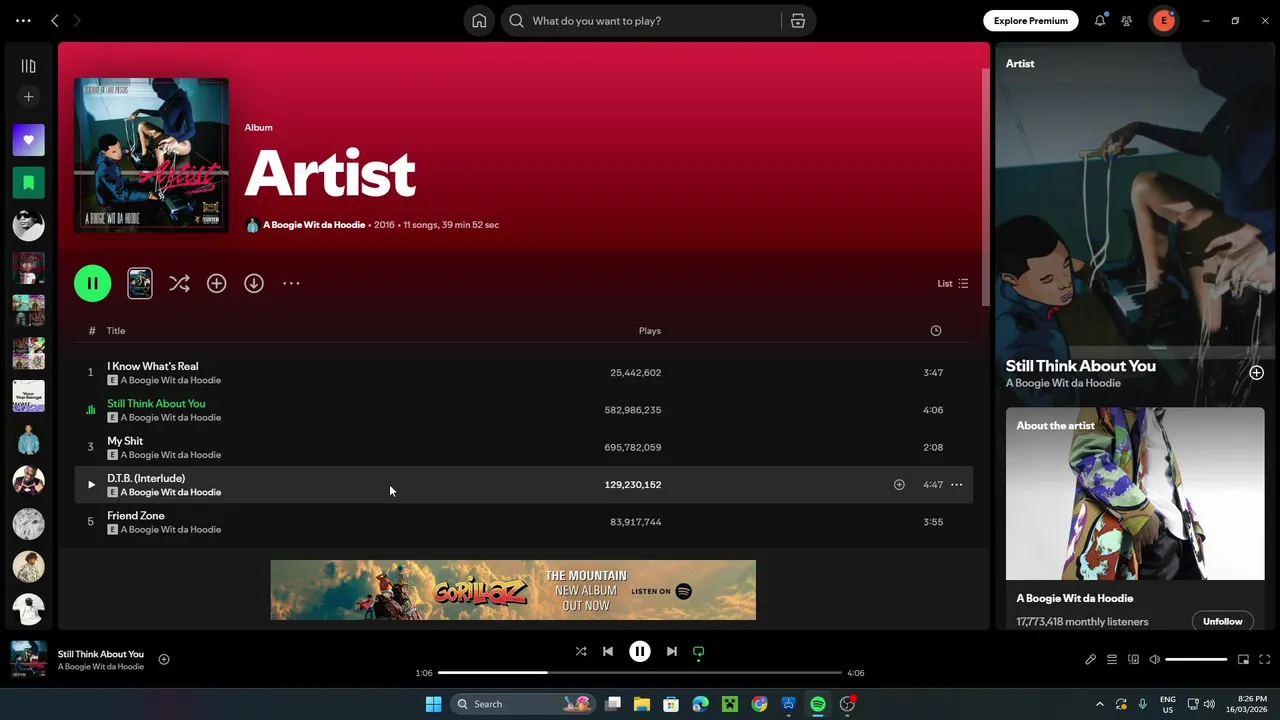Adjust the volume slider
Viewport: 1280px width, 720px height.
tap(1196, 660)
